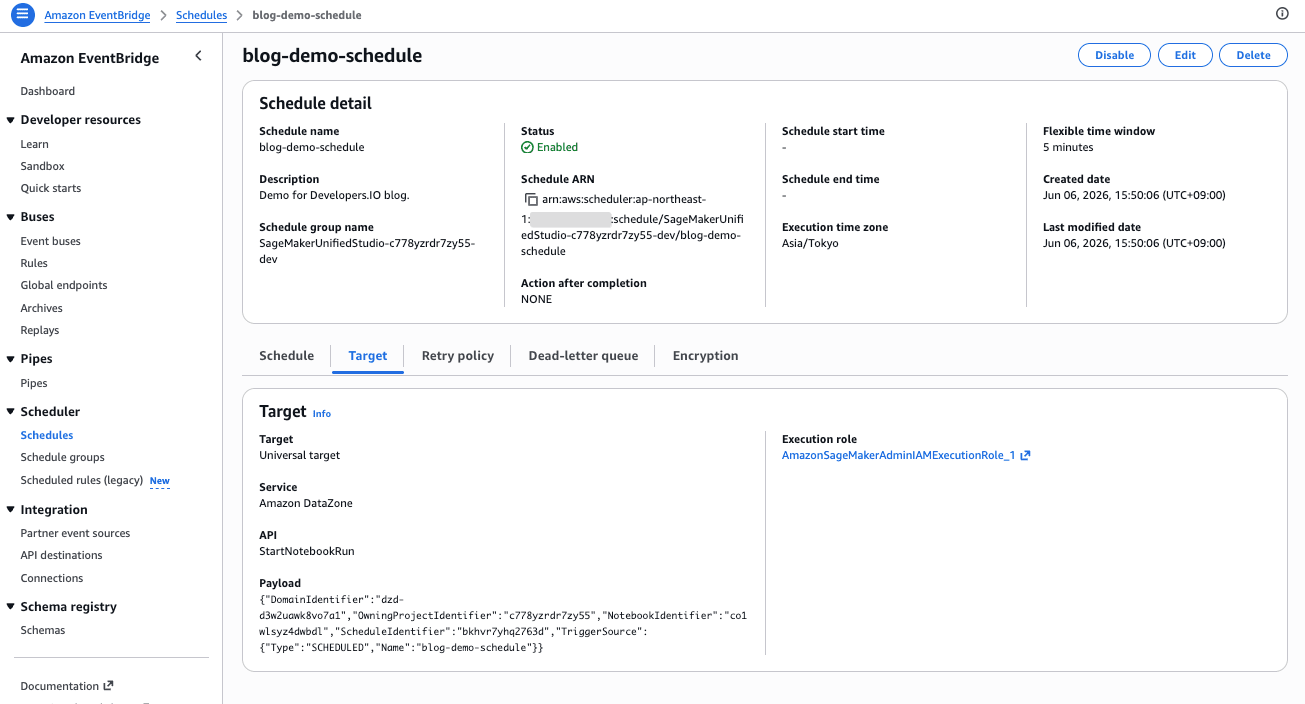Click the Universal target value
Image resolution: width=1305 pixels, height=704 pixels.
pyautogui.click(x=300, y=455)
